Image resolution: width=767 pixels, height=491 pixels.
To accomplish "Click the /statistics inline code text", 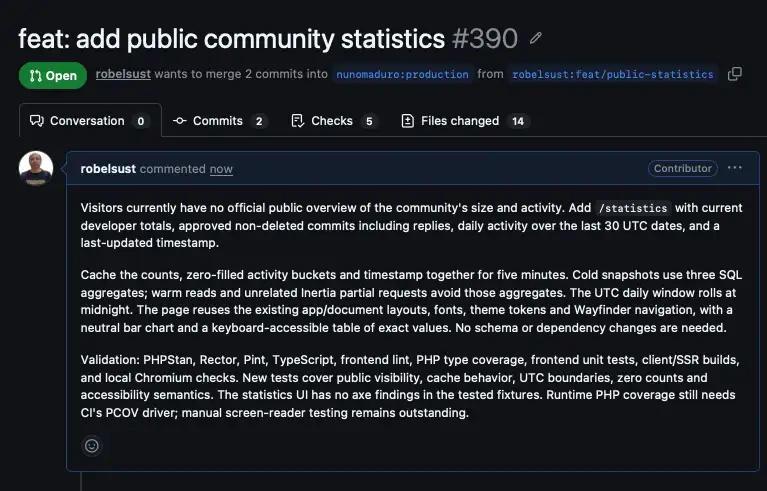I will (x=633, y=208).
